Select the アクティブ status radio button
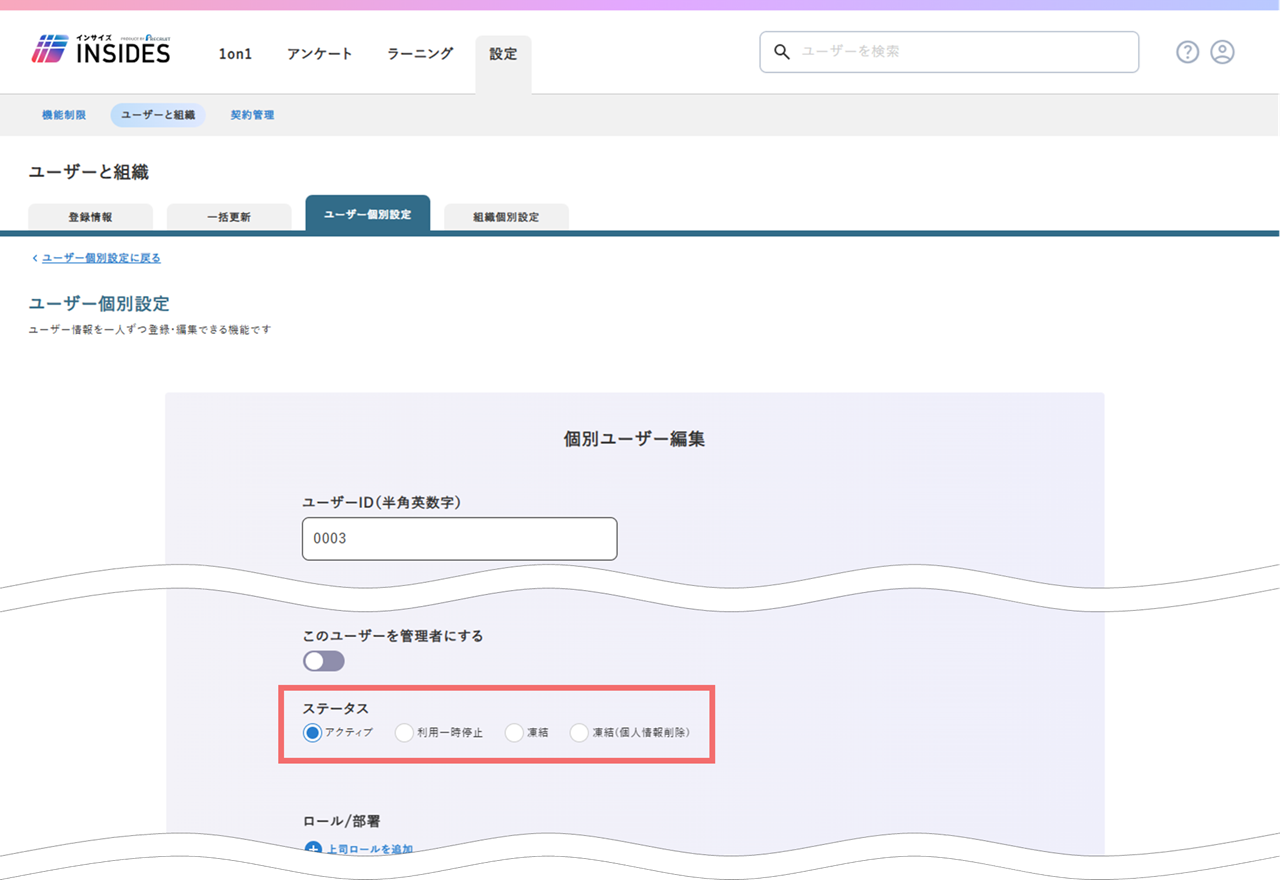Screen dimensions: 1280x880 312,733
